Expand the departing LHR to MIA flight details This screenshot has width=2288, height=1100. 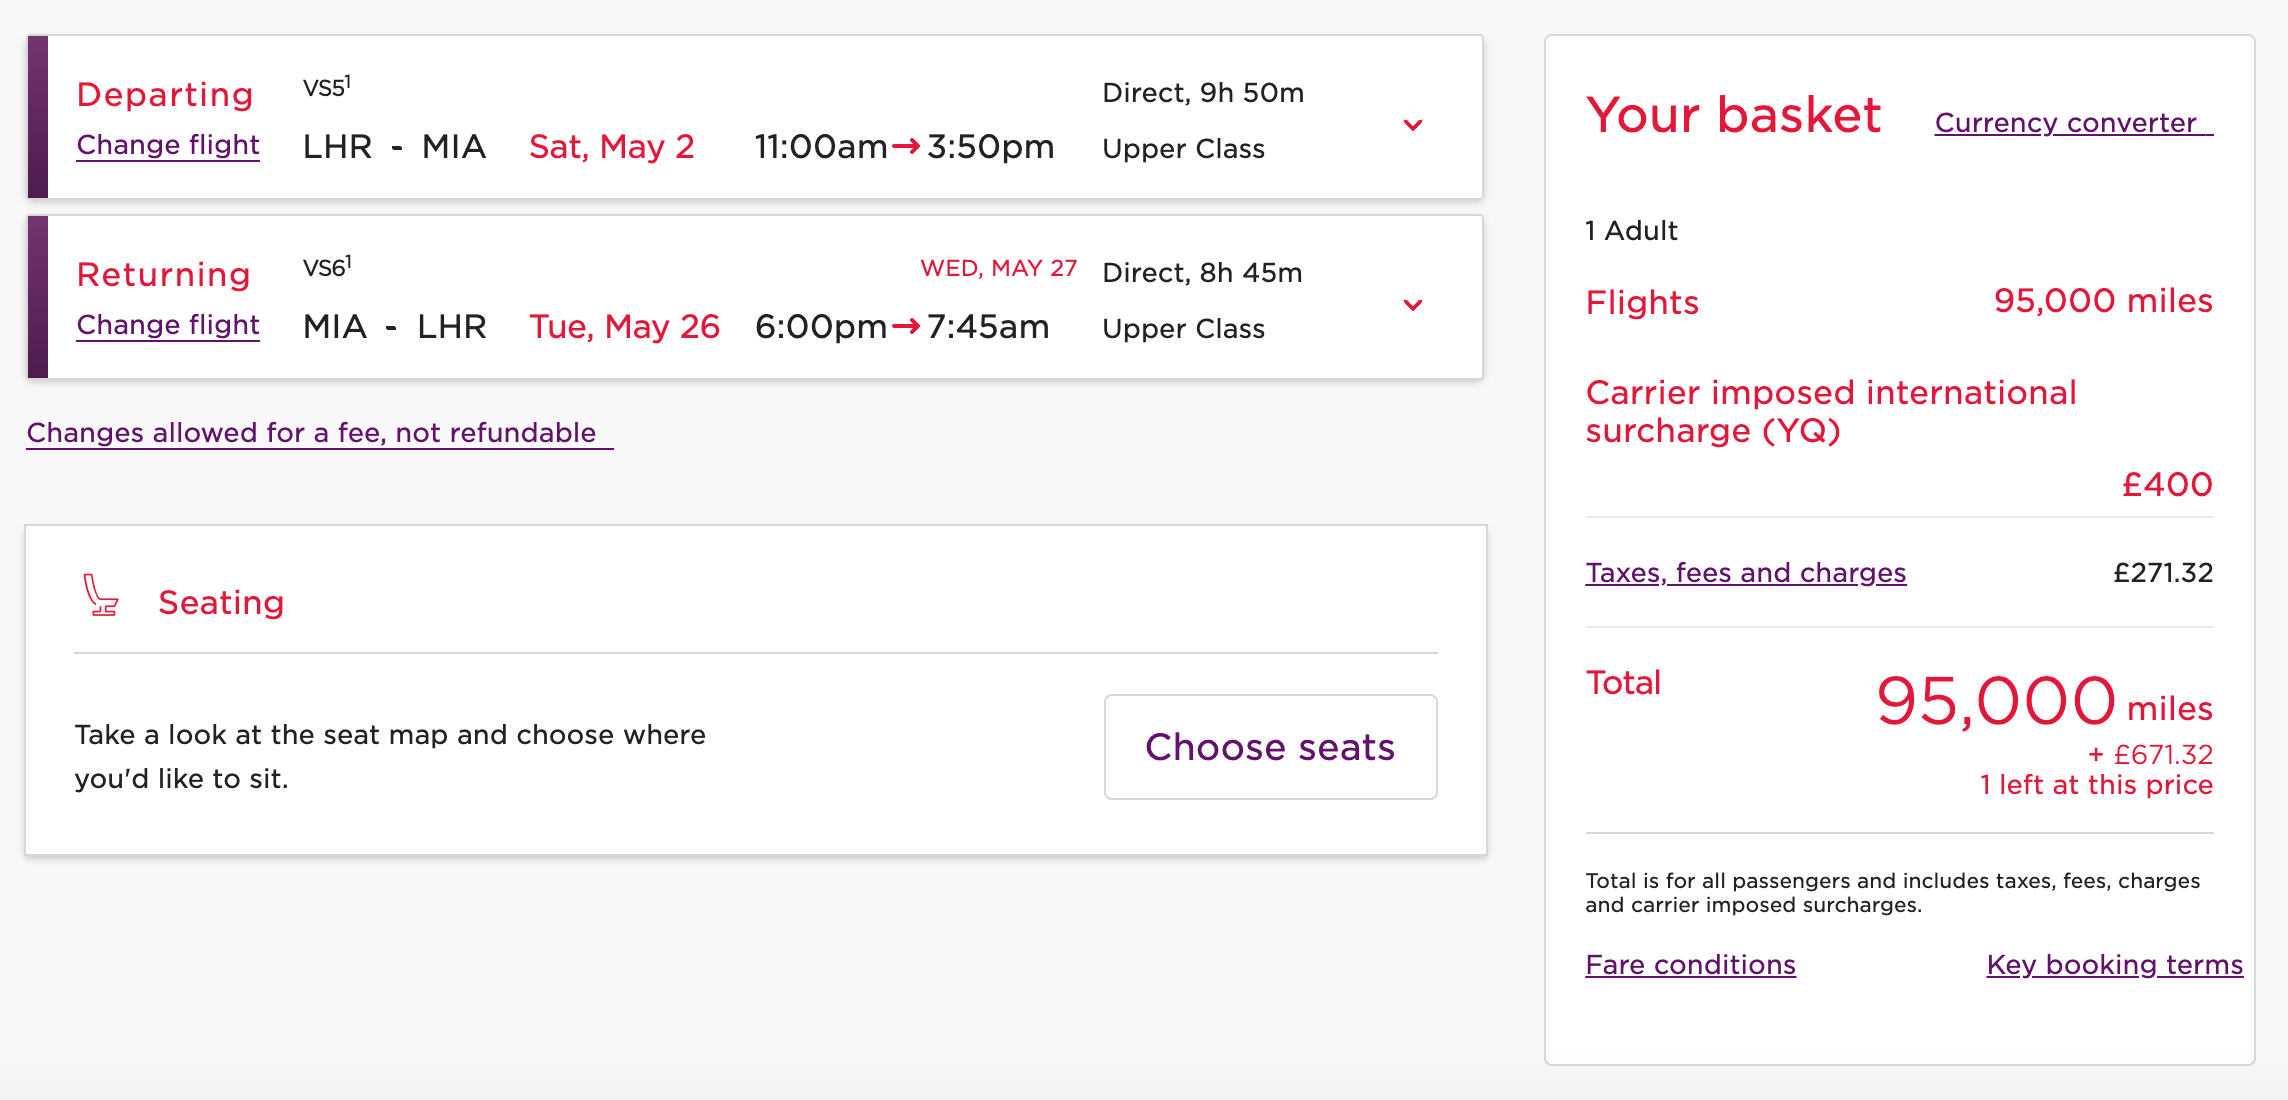click(1412, 125)
